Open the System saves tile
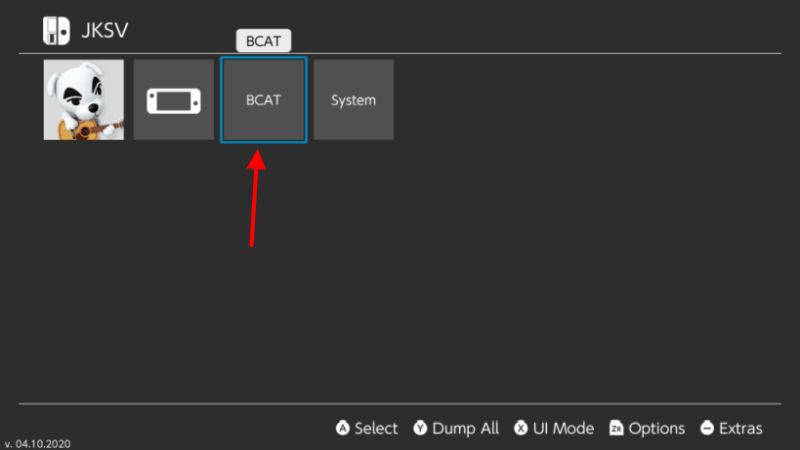 pos(354,100)
